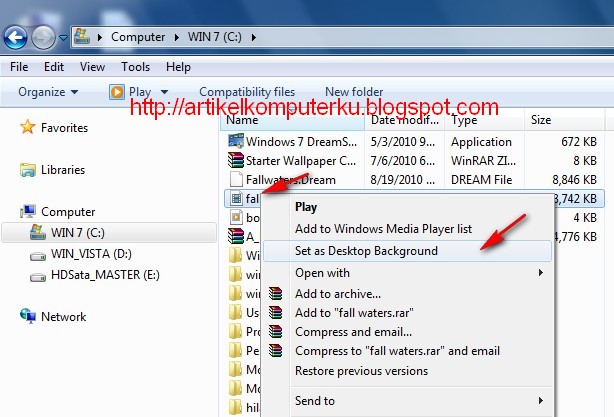Click the HDSata_MASTER (E:) drive icon
This screenshot has height=417, width=614.
pyautogui.click(x=38, y=278)
